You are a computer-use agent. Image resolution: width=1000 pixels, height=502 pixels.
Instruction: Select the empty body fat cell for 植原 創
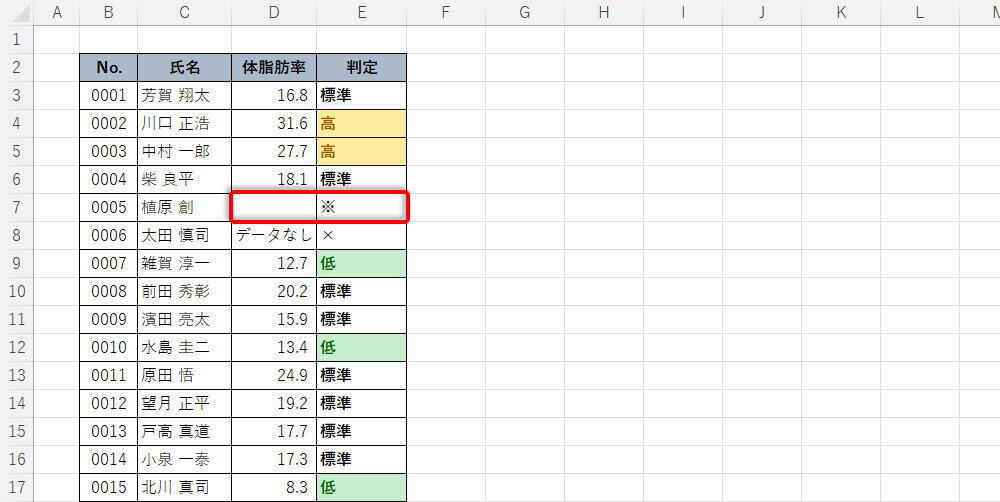click(274, 207)
